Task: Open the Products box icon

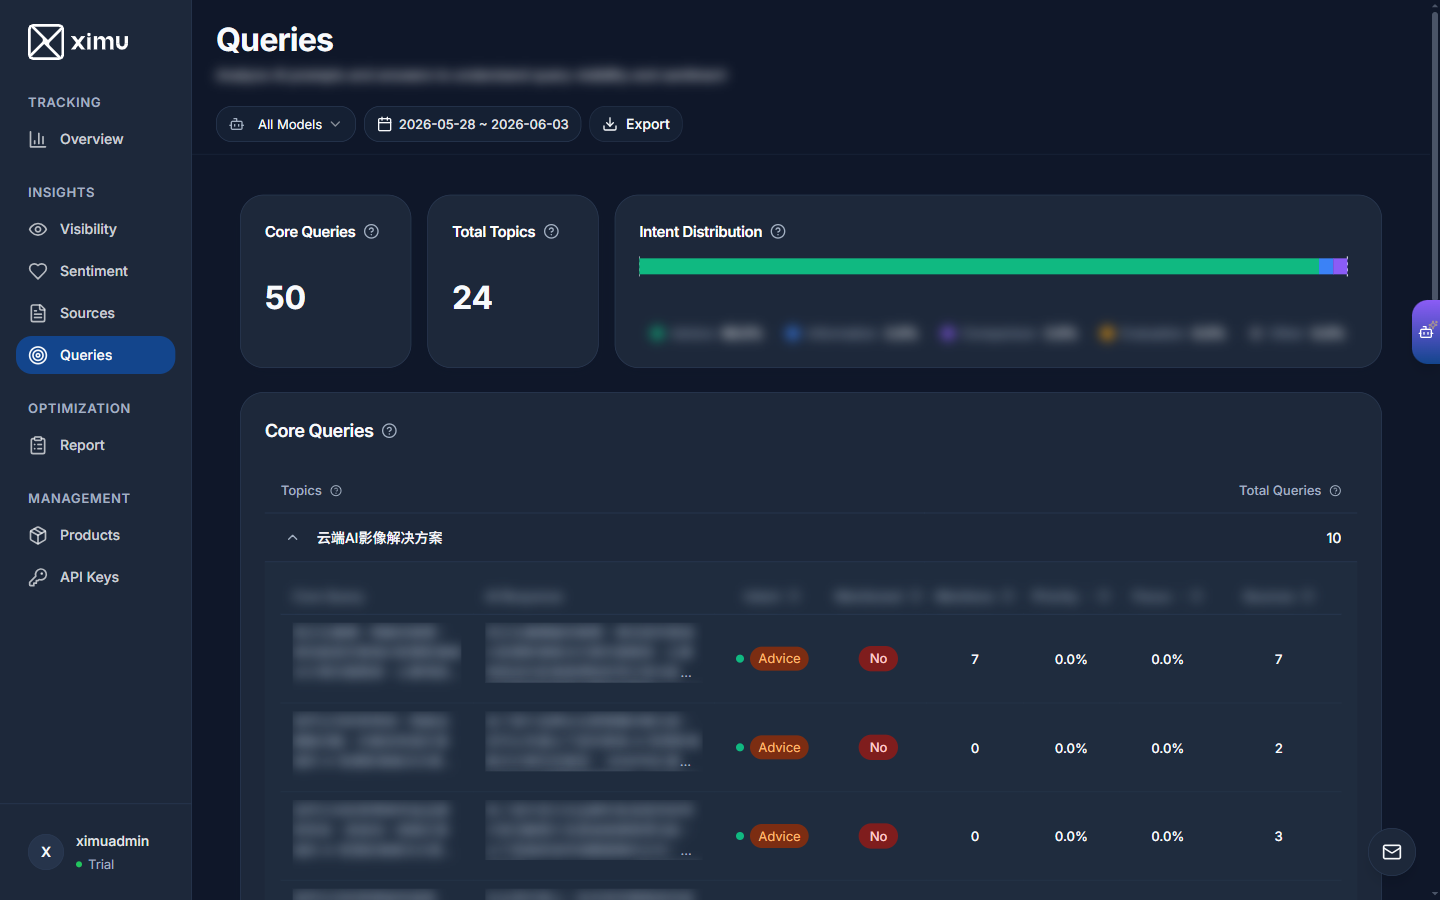Action: click(38, 535)
